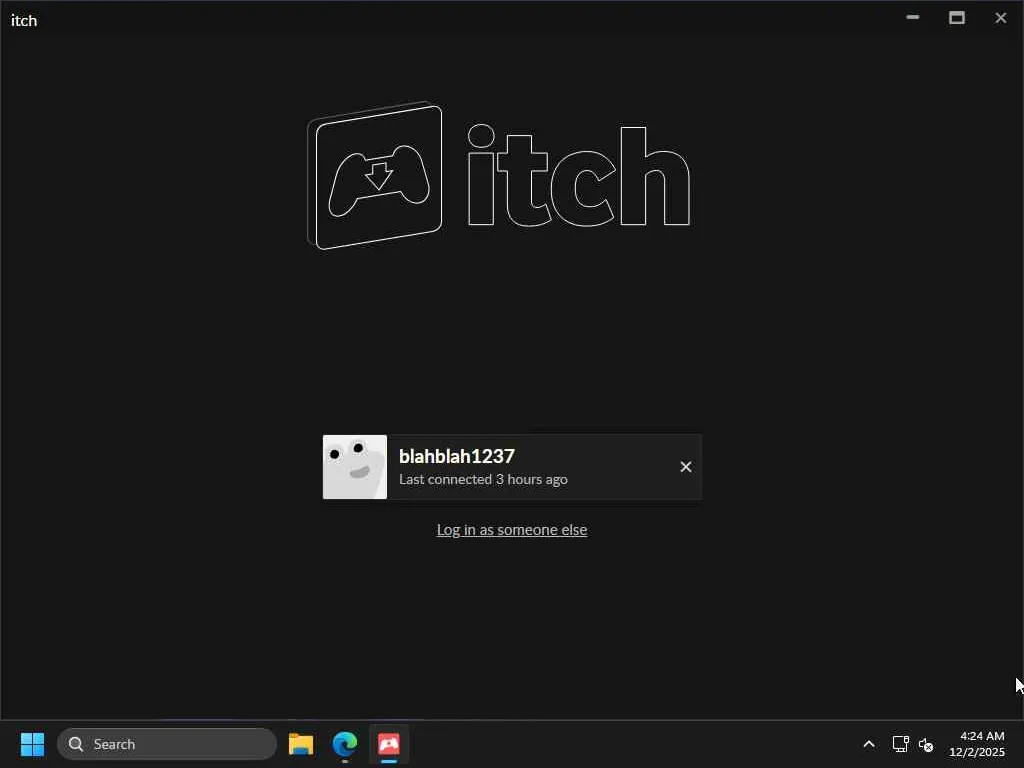Show hidden system tray icons
1024x768 pixels.
coord(869,744)
